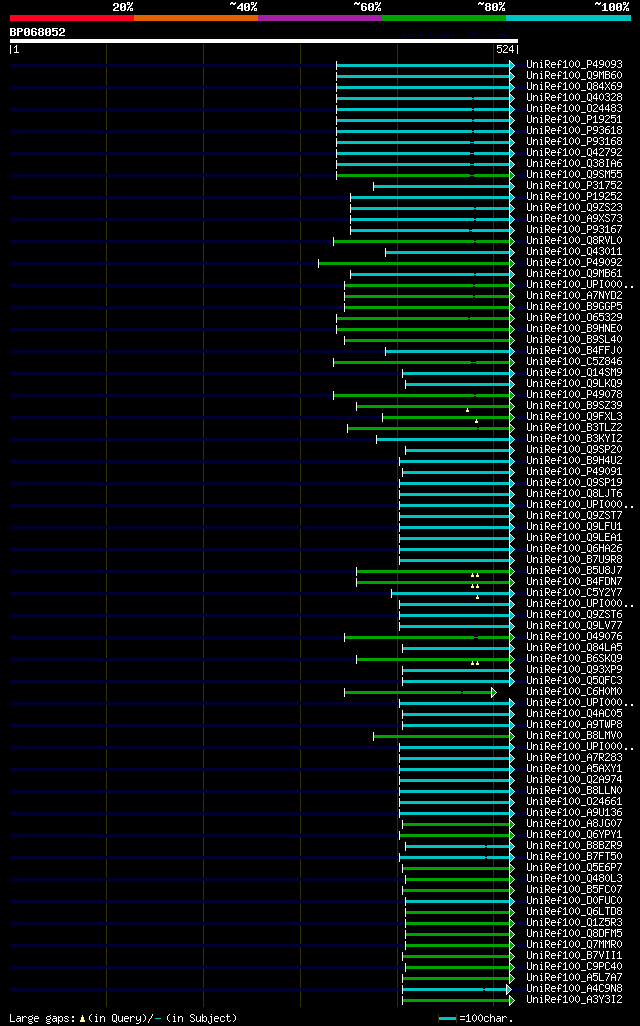
Task: Select the UniRef100_A9XS73 label
Action: 575,219
